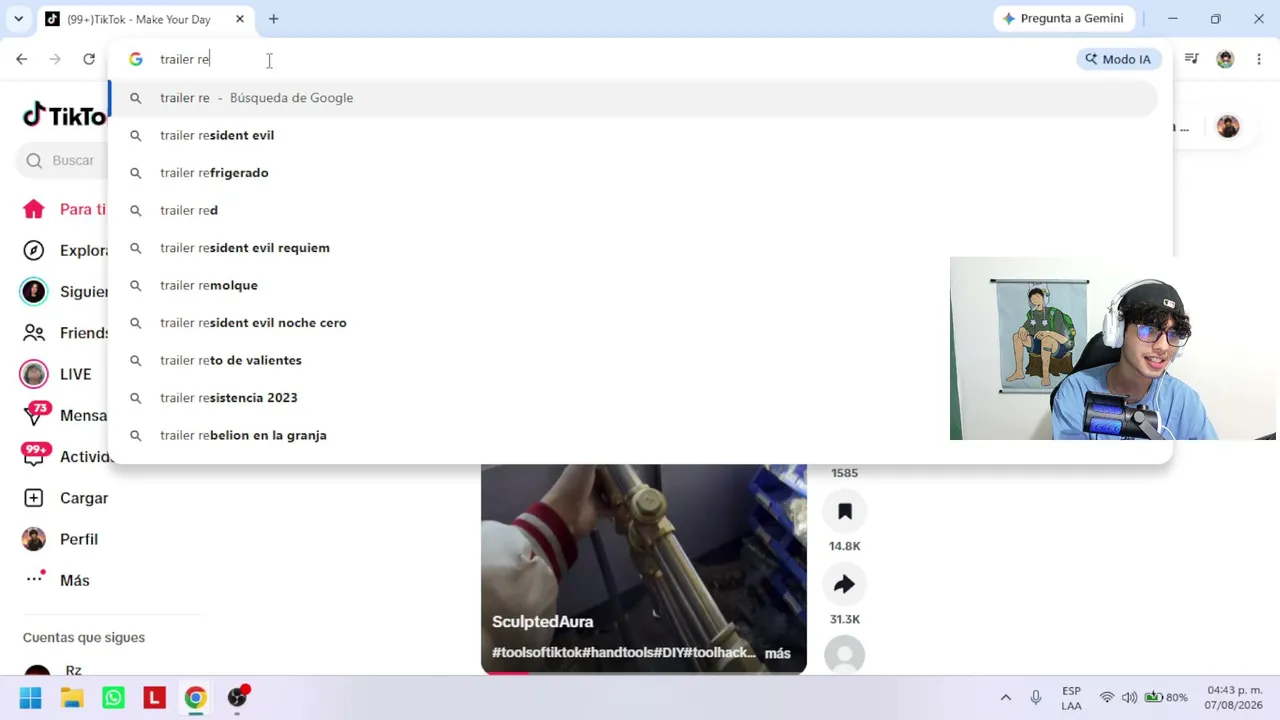Show hidden system tray icons chevron
The image size is (1280, 720).
click(x=1006, y=697)
